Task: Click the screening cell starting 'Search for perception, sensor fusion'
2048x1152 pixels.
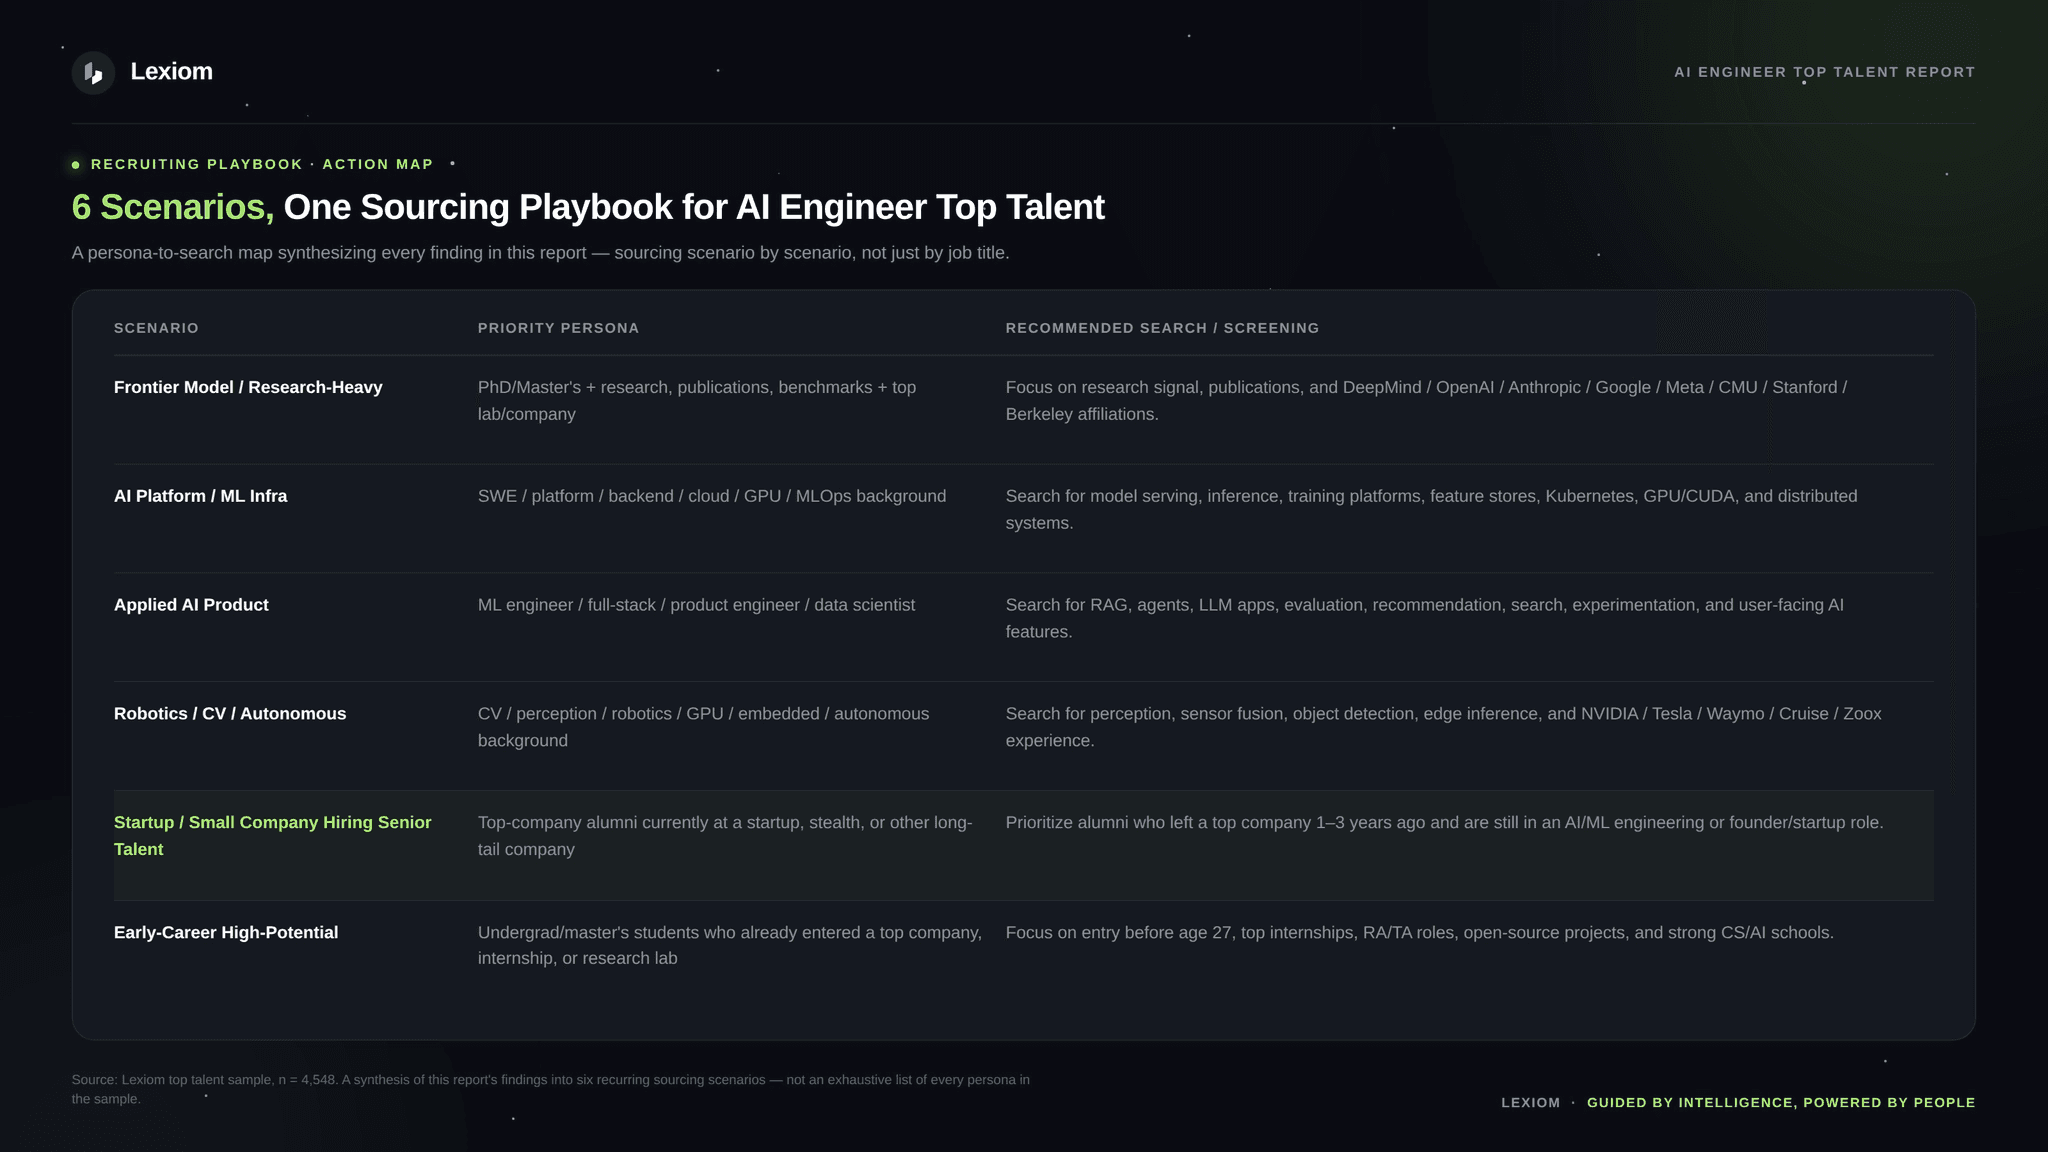Action: 1443,727
